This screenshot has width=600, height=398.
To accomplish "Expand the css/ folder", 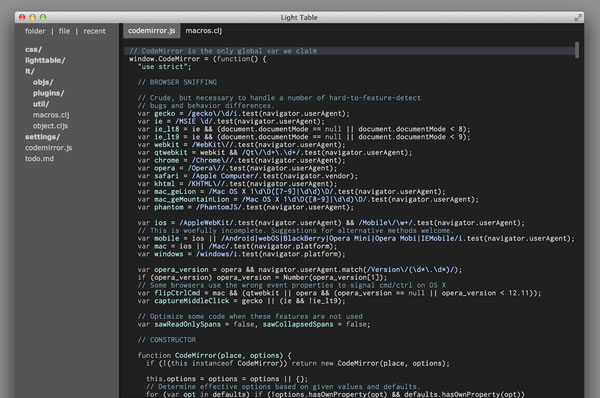I will 33,49.
